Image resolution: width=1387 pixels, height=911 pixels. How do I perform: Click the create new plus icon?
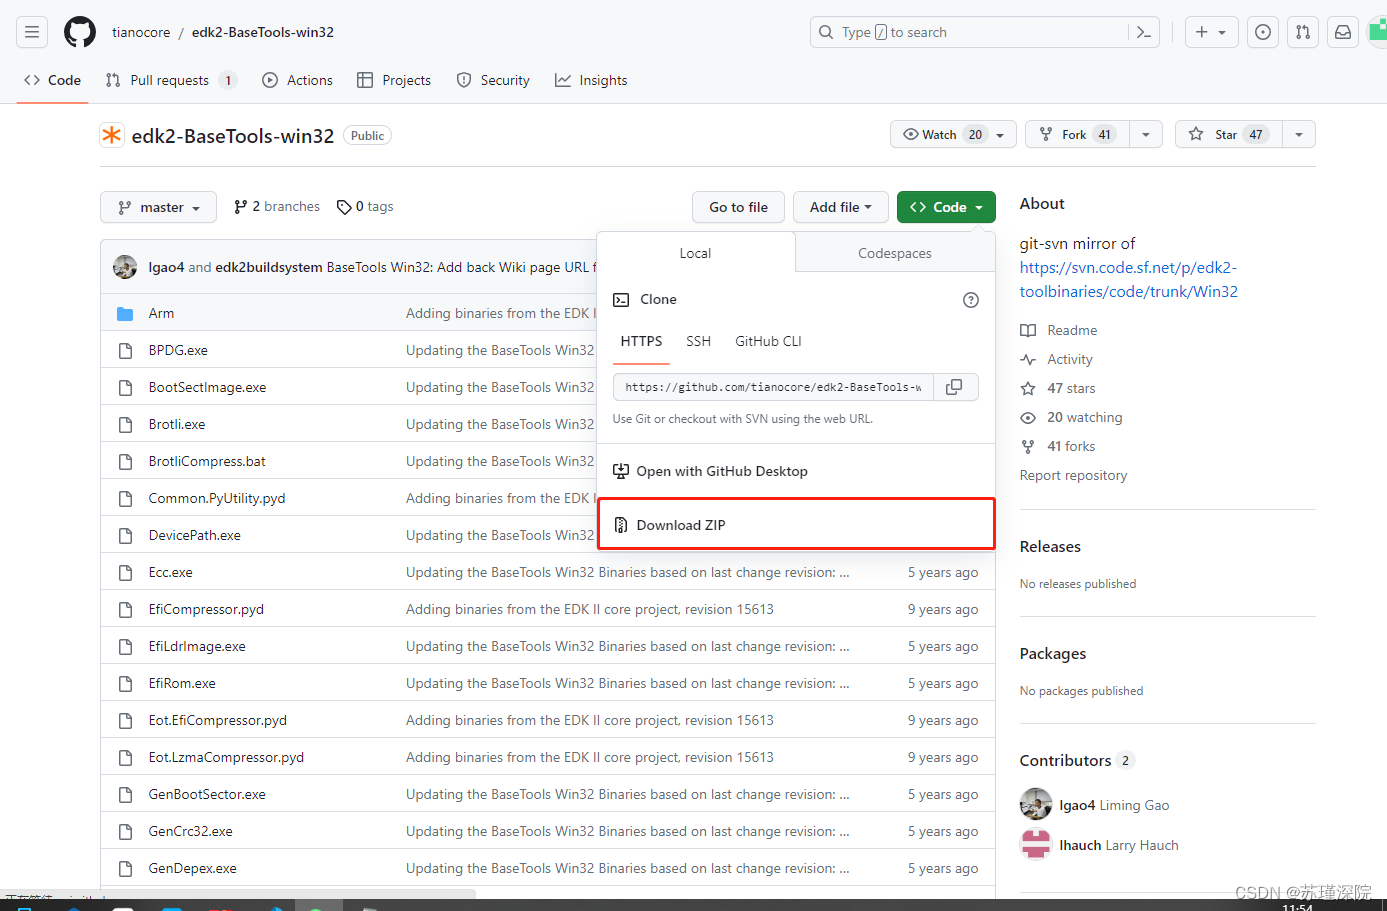[x=1202, y=32]
